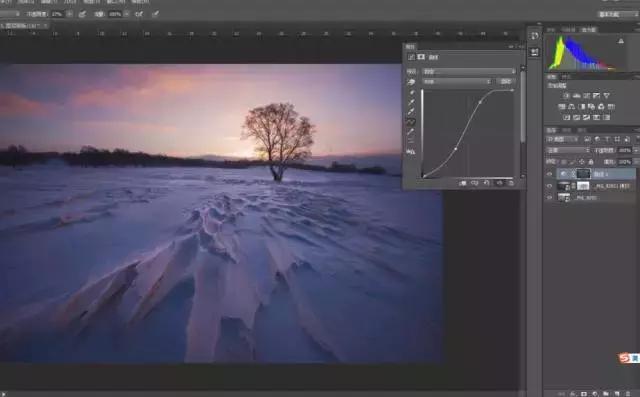Image resolution: width=640 pixels, height=397 pixels.
Task: Select the draw-curve pencil icon
Action: point(411,131)
